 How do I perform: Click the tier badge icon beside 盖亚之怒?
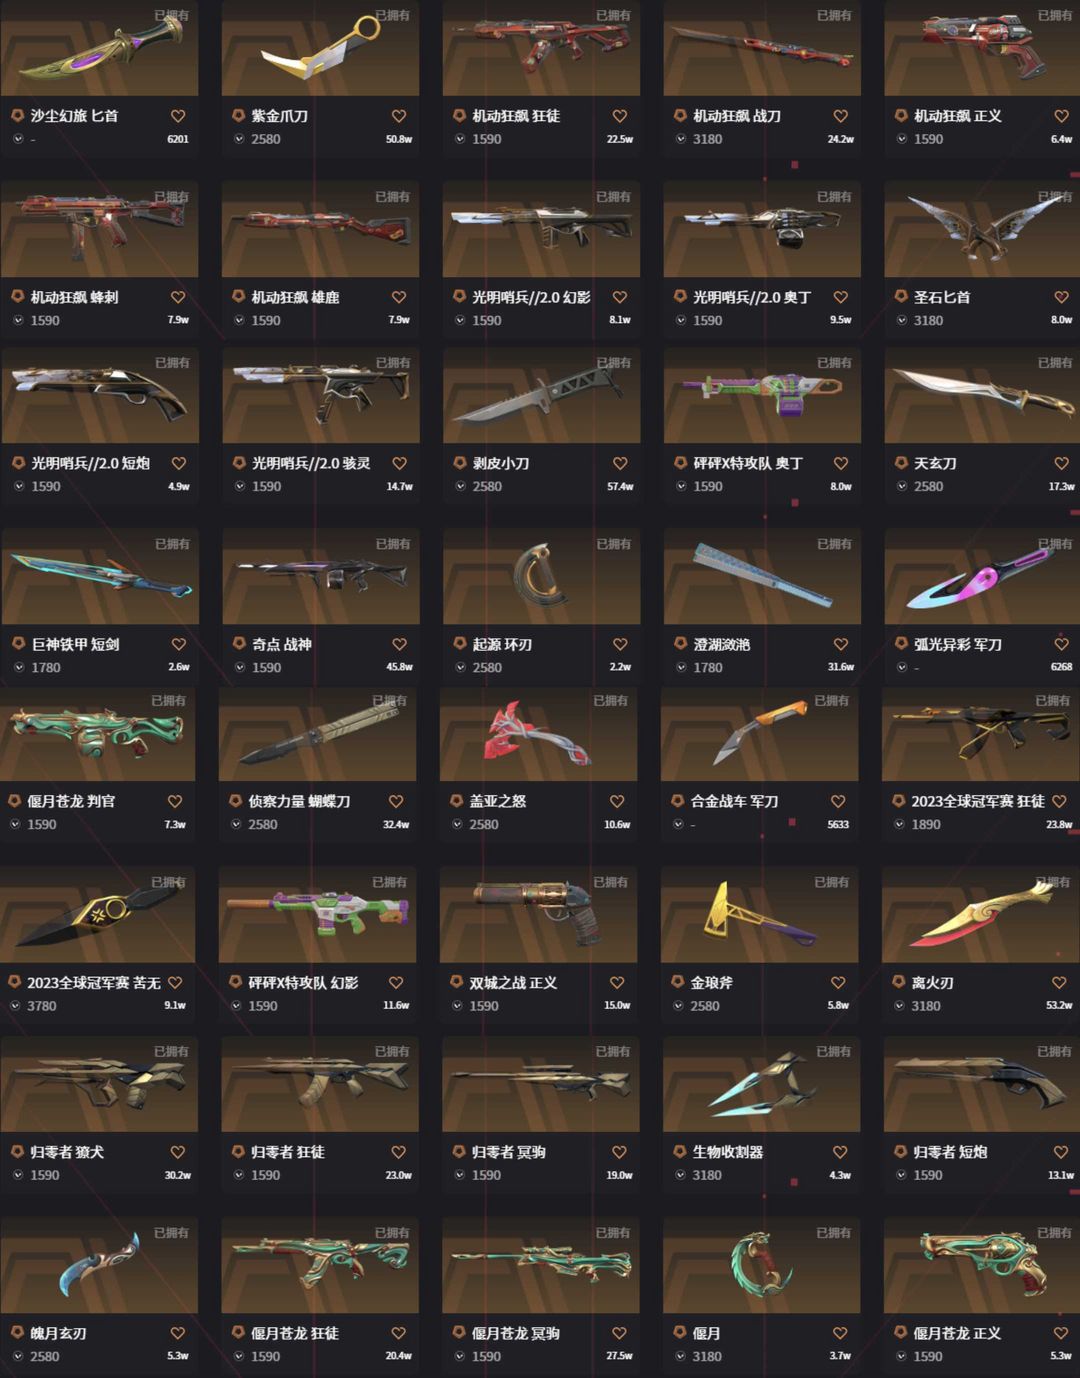[457, 801]
